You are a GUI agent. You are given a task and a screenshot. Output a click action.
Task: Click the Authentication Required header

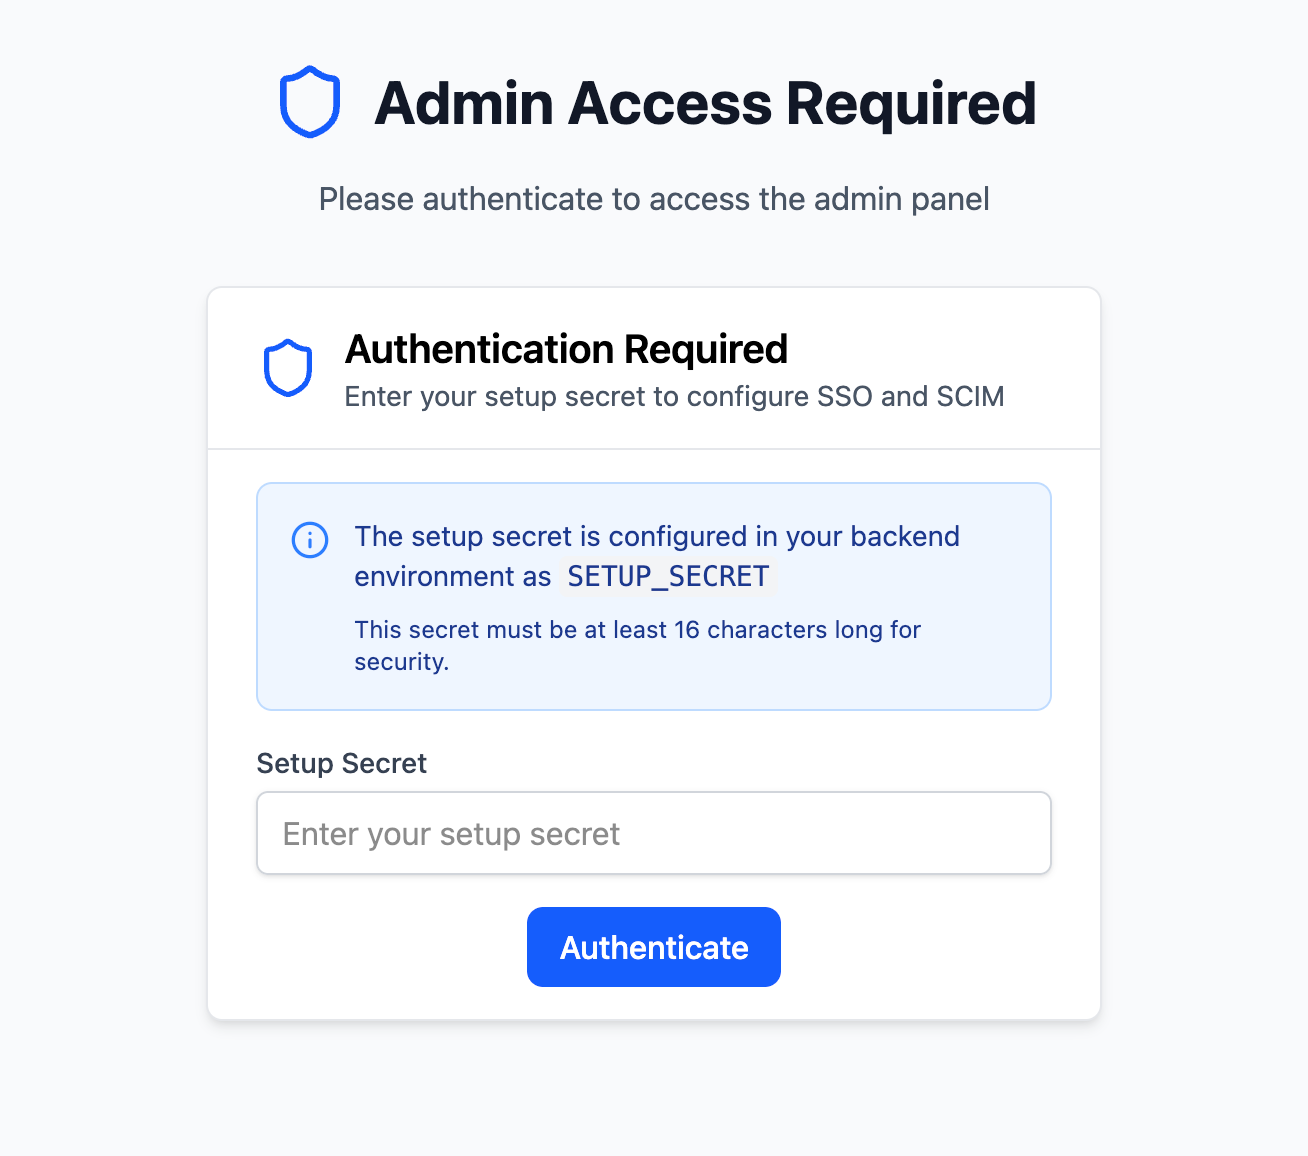[x=566, y=350]
